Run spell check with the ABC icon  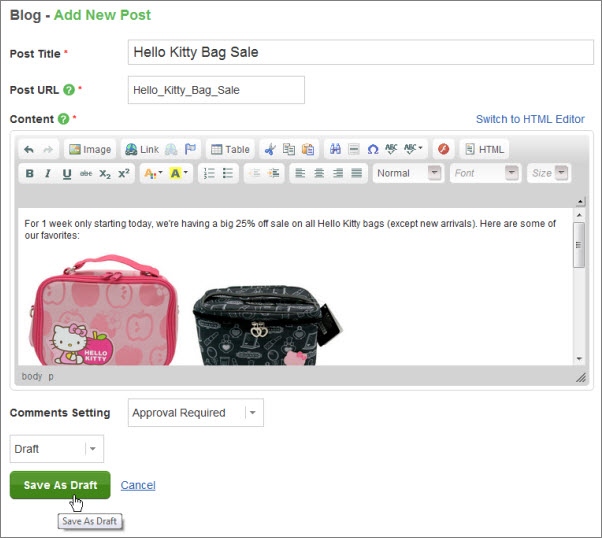(391, 149)
